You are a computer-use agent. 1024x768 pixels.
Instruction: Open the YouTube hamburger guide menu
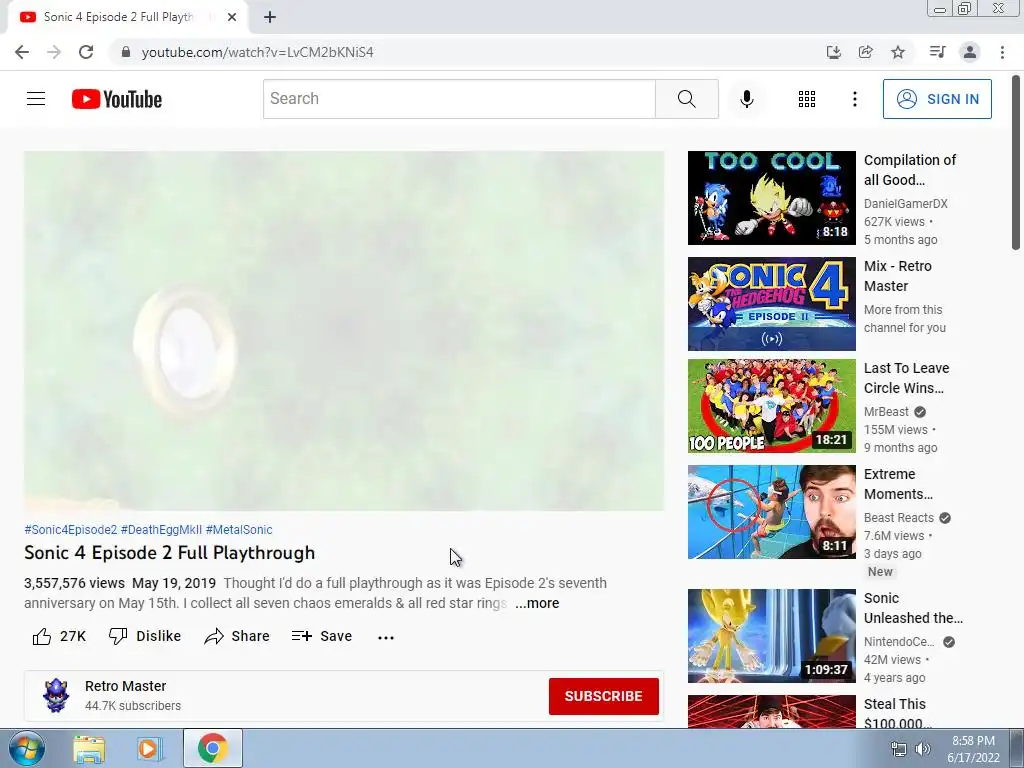point(36,99)
